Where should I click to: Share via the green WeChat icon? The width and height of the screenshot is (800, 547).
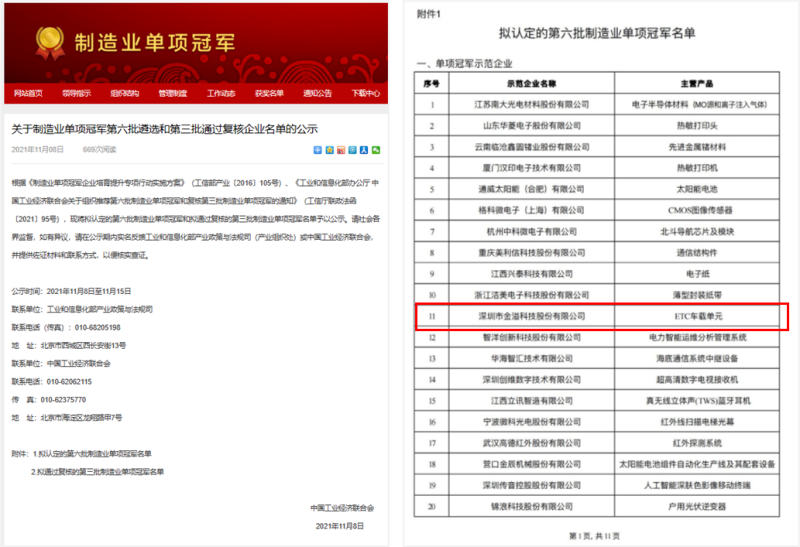376,150
